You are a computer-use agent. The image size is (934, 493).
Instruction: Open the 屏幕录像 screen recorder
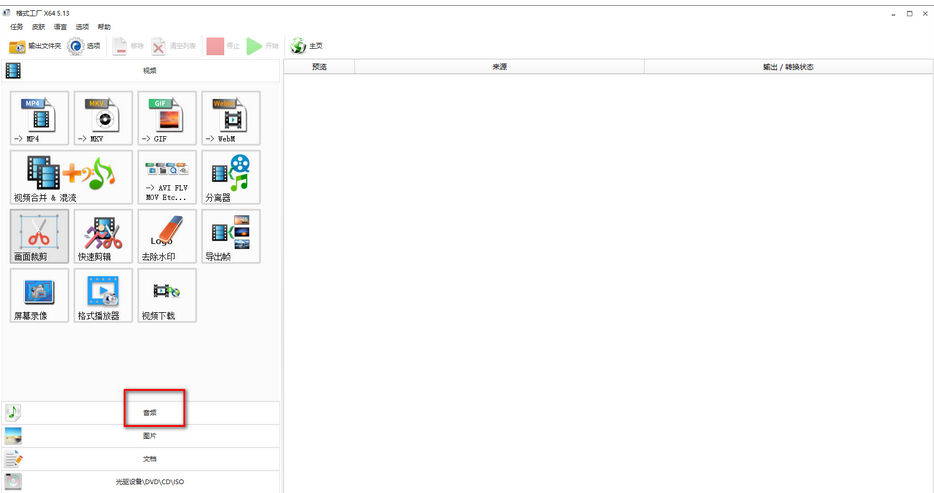tap(39, 295)
